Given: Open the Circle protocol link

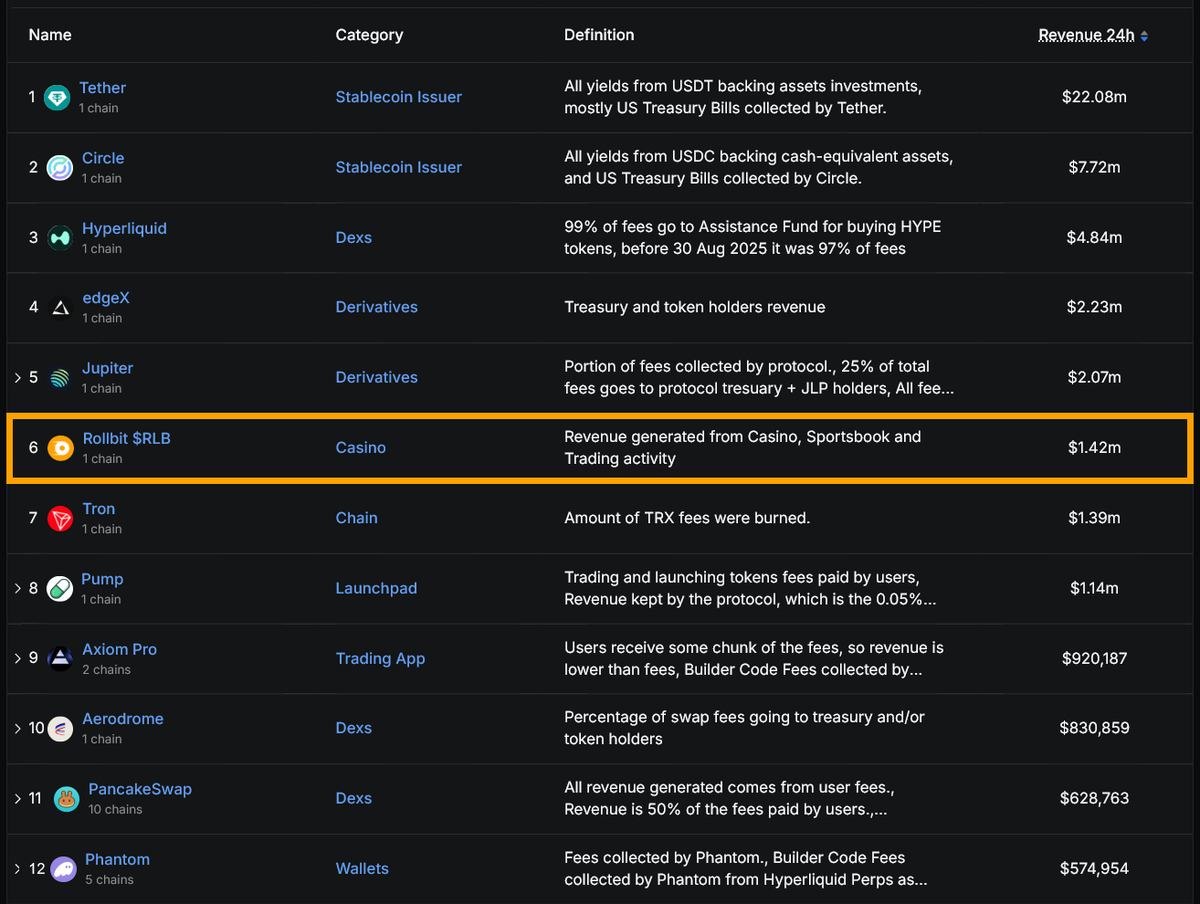Looking at the screenshot, I should pyautogui.click(x=103, y=158).
